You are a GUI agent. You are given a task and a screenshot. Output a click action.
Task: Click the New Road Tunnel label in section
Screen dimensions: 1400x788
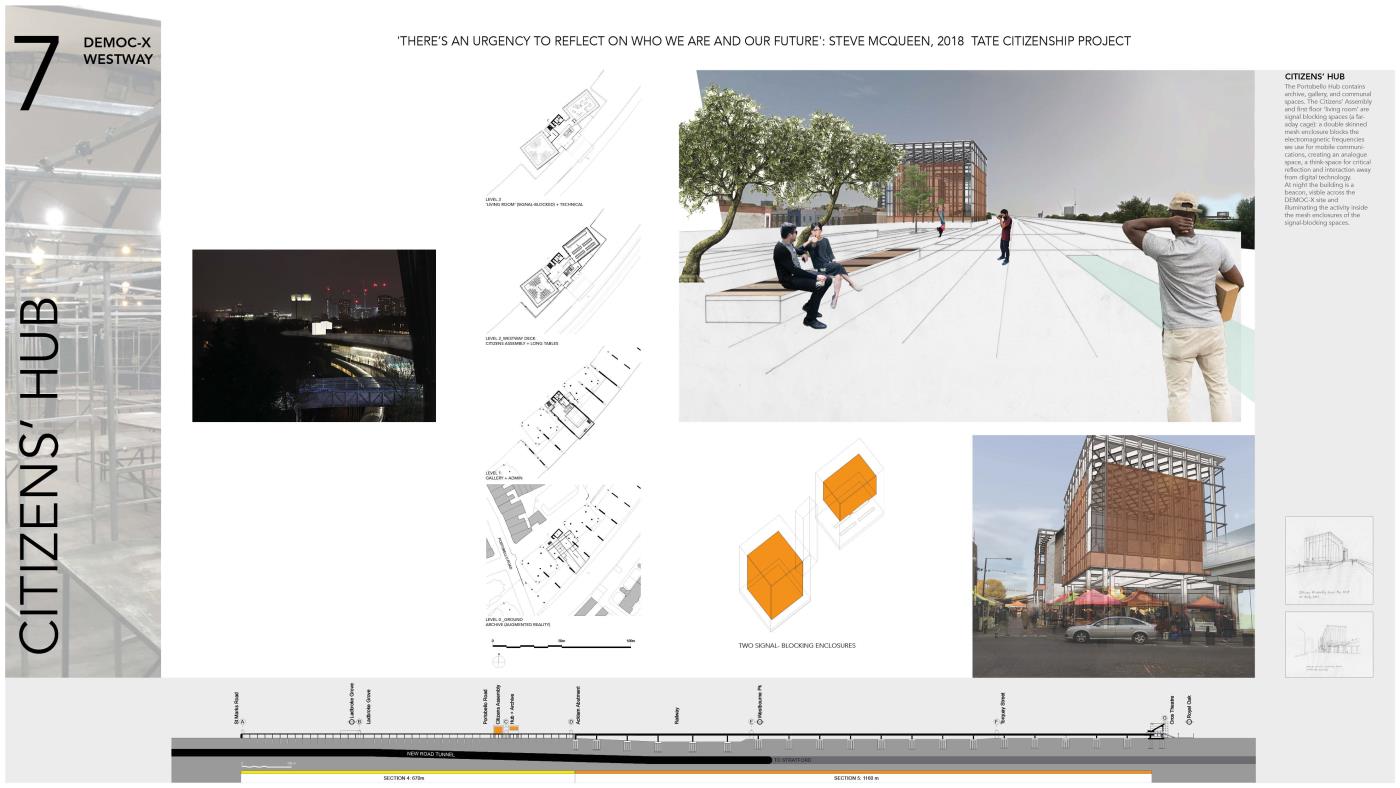click(x=431, y=754)
